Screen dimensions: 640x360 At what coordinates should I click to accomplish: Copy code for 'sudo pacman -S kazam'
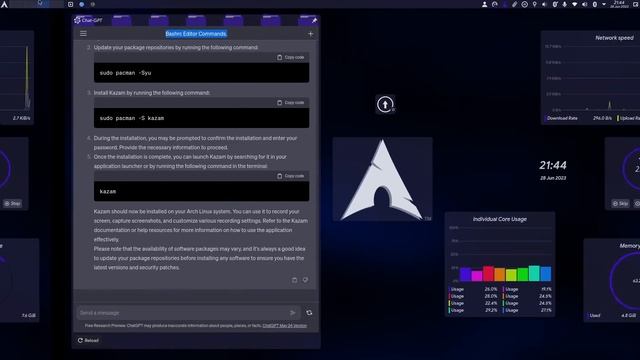[291, 102]
